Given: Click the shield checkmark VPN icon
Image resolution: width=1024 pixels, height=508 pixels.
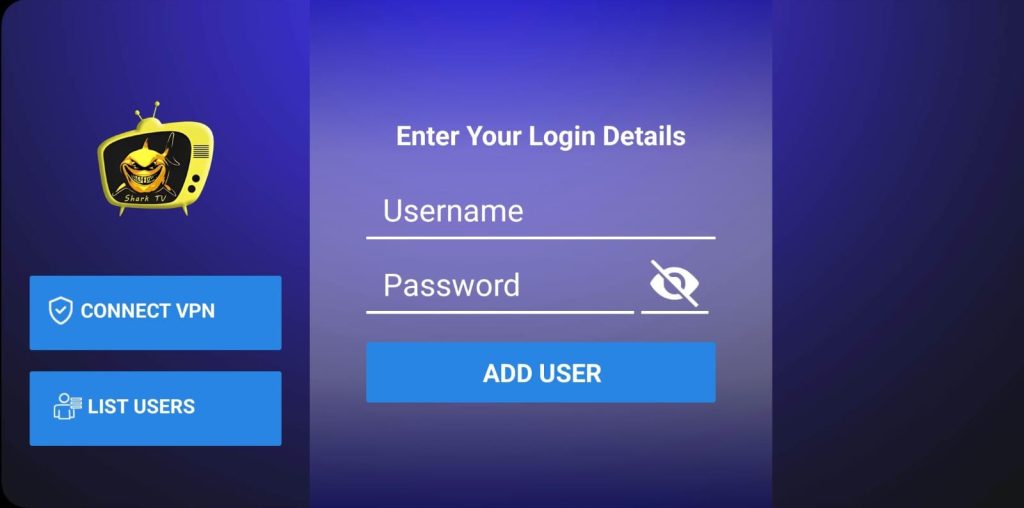Looking at the screenshot, I should 61,311.
